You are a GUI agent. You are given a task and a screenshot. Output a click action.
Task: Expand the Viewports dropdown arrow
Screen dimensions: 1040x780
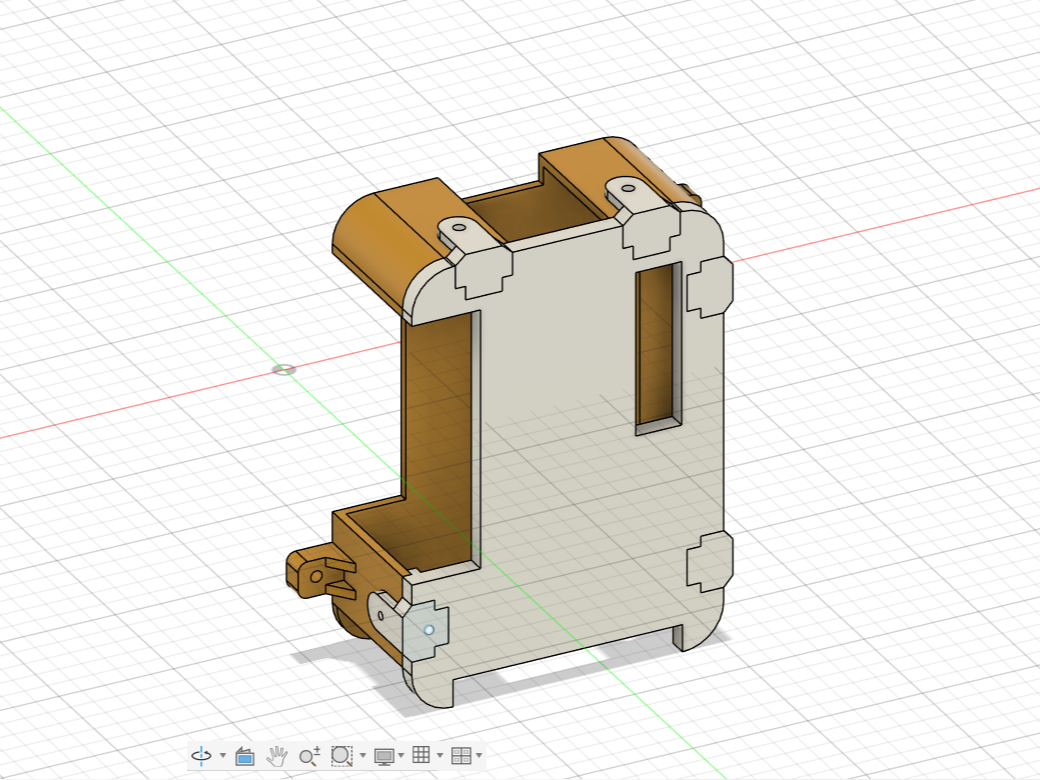[x=479, y=755]
